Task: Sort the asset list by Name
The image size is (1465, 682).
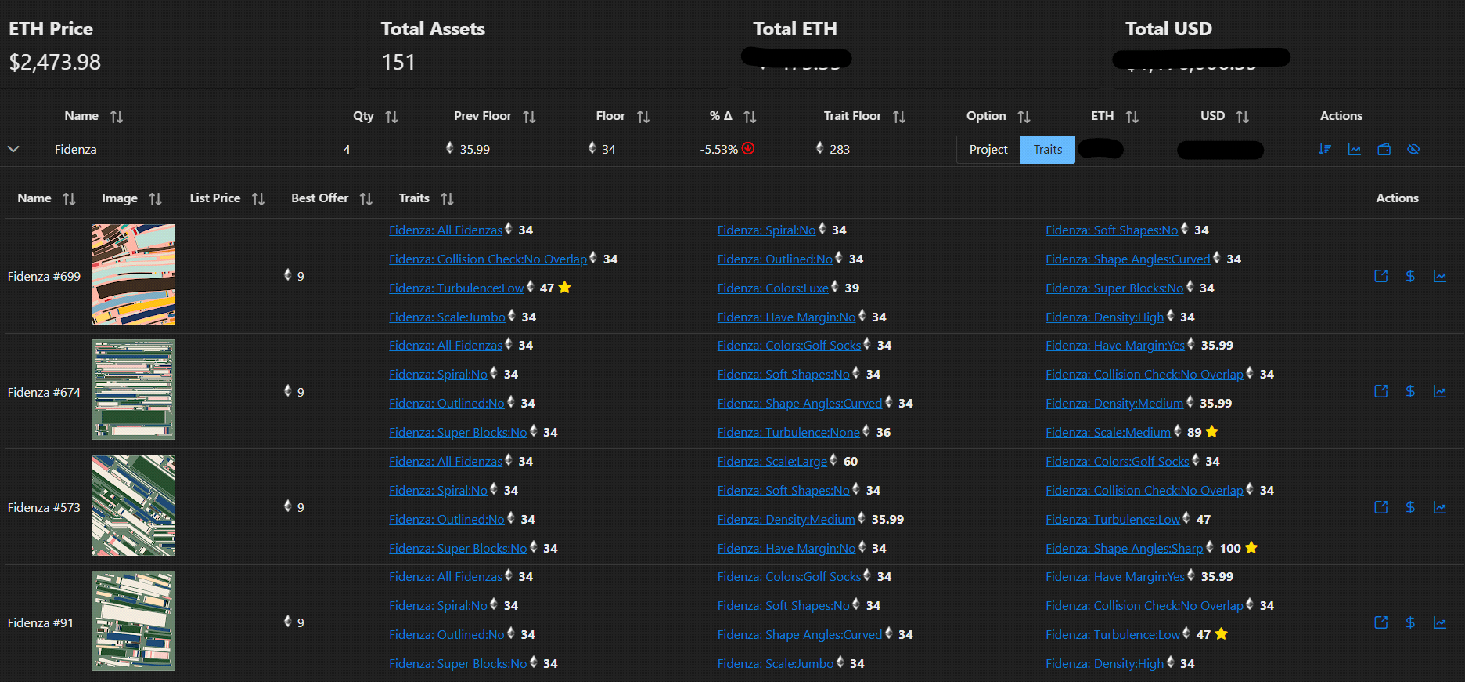Action: [x=68, y=199]
